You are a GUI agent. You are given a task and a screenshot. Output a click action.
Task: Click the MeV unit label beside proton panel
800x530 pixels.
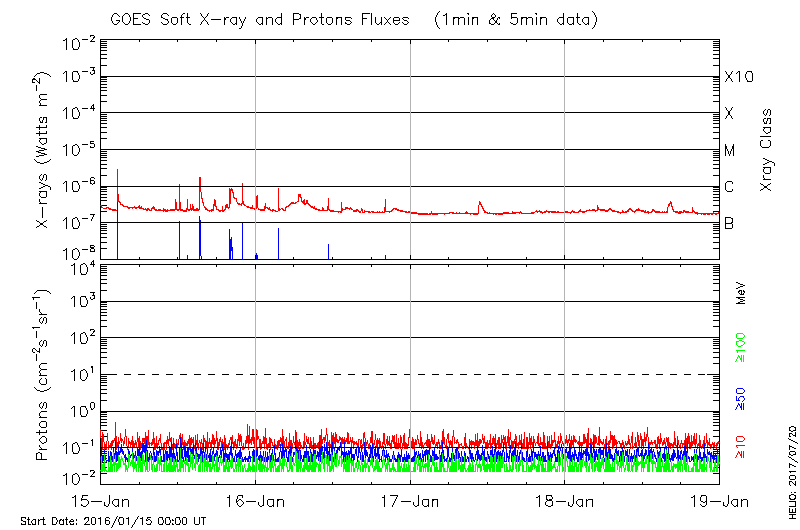click(741, 294)
